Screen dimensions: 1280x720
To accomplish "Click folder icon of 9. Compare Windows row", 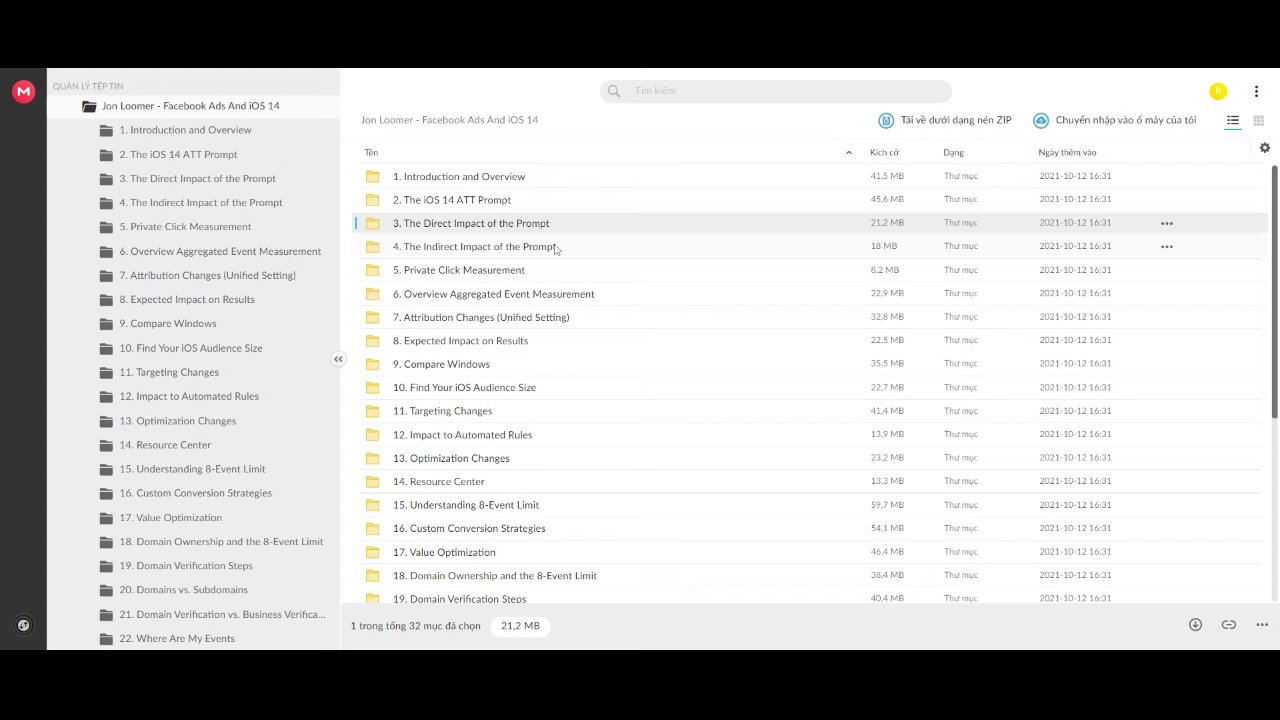I will [373, 364].
